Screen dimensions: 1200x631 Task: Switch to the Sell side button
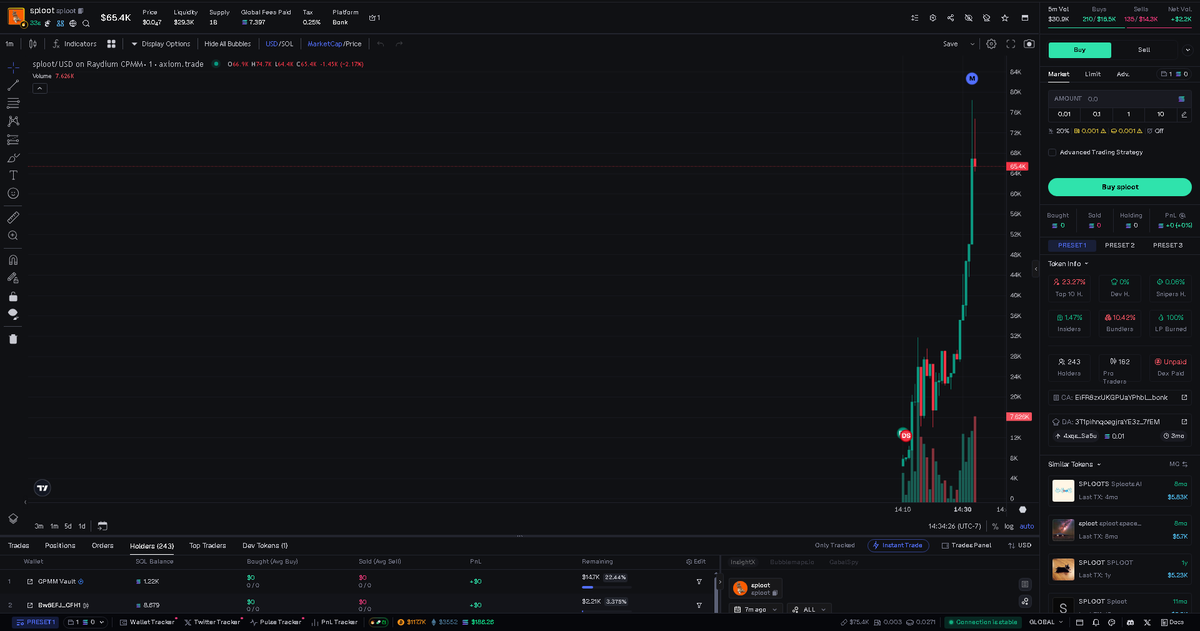pyautogui.click(x=1144, y=50)
